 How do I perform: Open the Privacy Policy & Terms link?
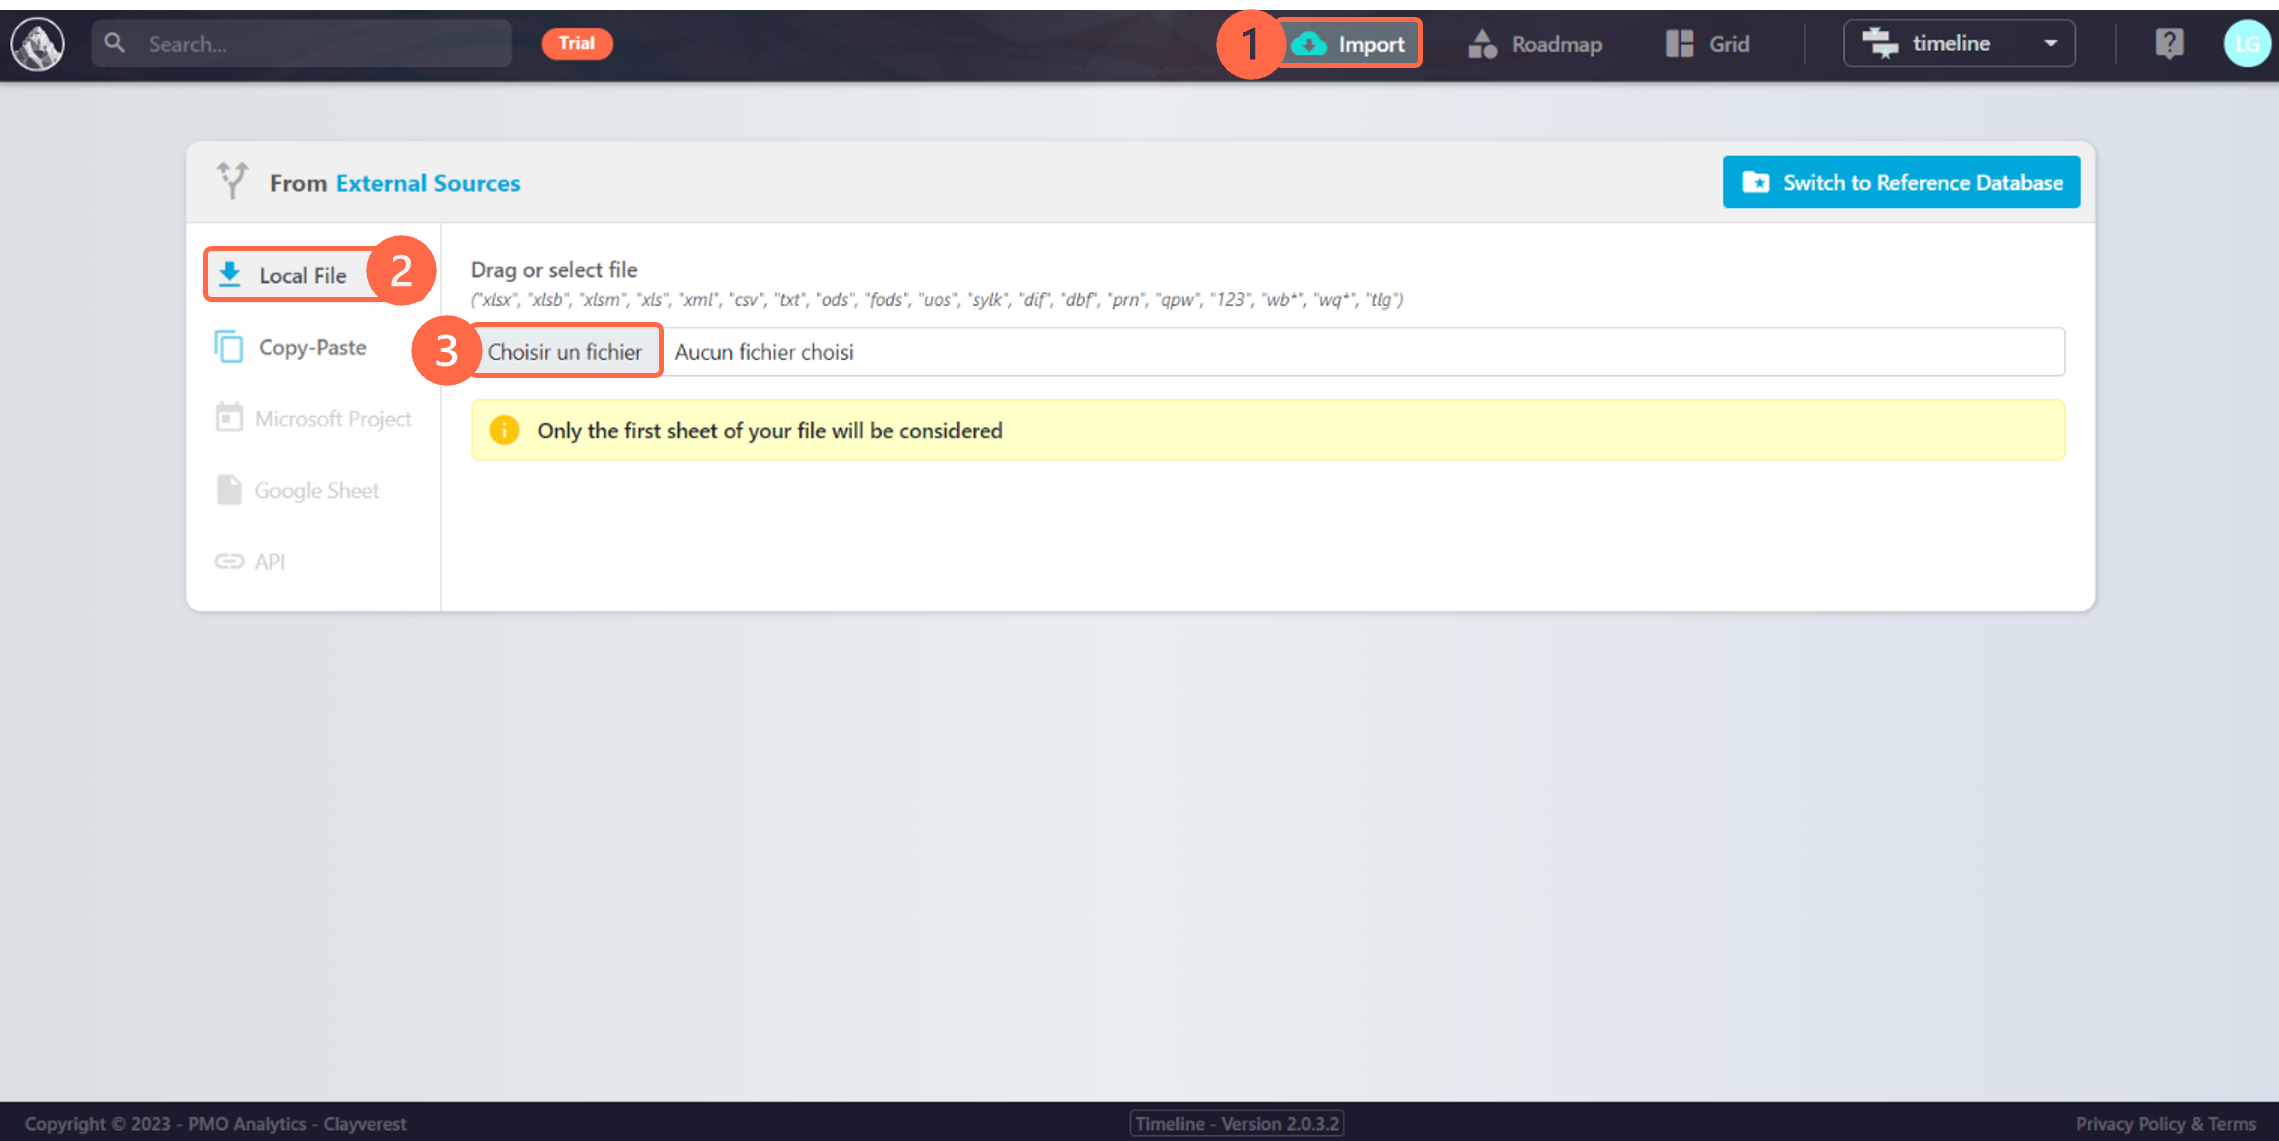tap(2165, 1123)
